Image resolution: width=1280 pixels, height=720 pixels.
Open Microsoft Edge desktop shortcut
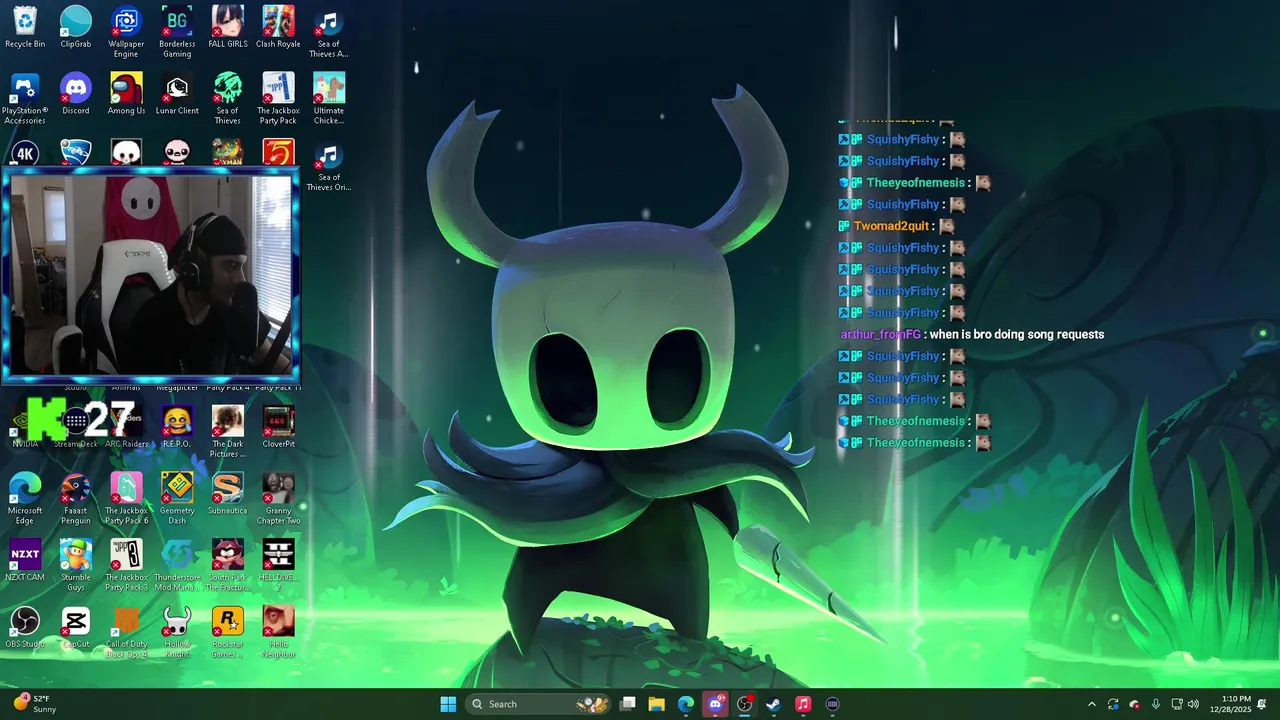25,499
